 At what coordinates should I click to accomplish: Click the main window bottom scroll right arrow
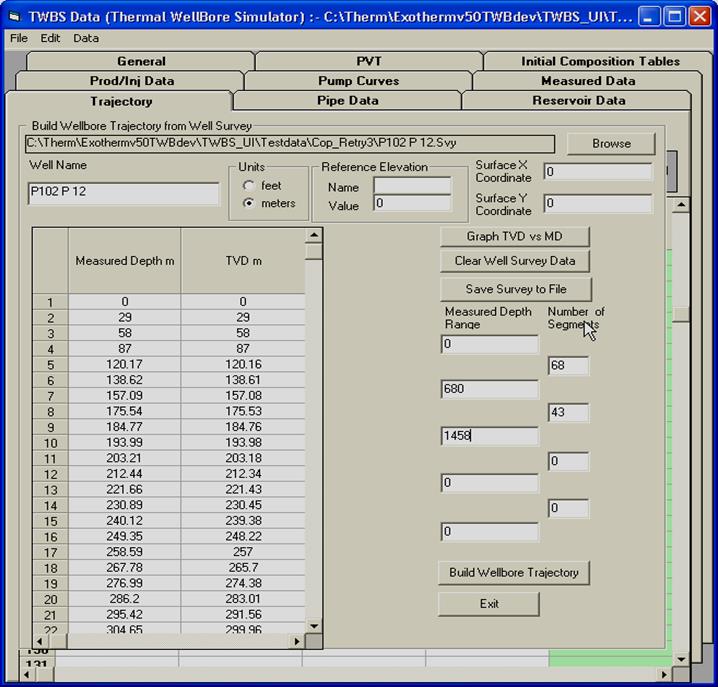pyautogui.click(x=664, y=675)
